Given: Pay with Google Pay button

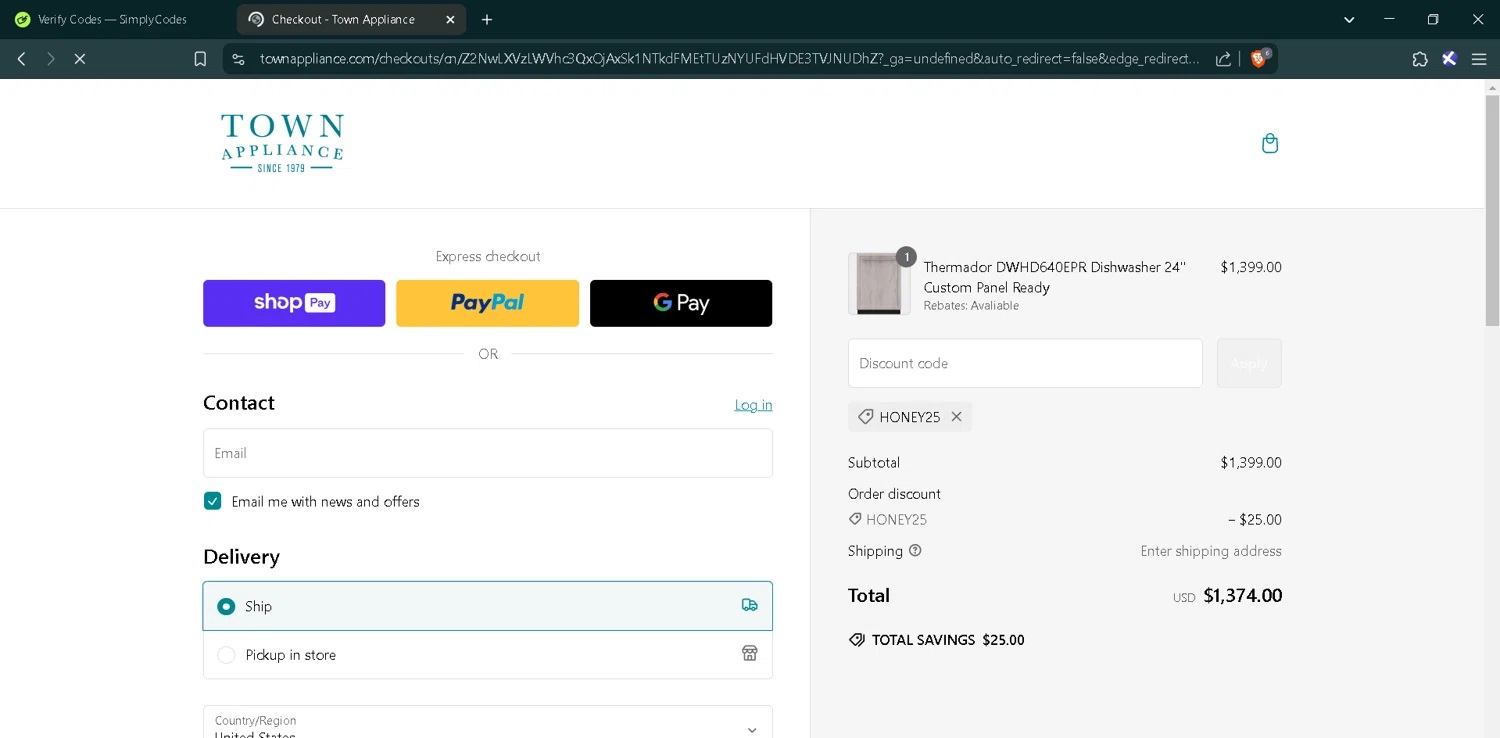Looking at the screenshot, I should (x=681, y=303).
